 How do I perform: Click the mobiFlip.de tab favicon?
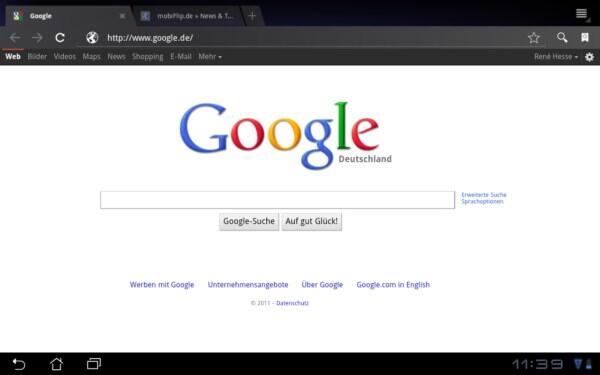click(145, 16)
